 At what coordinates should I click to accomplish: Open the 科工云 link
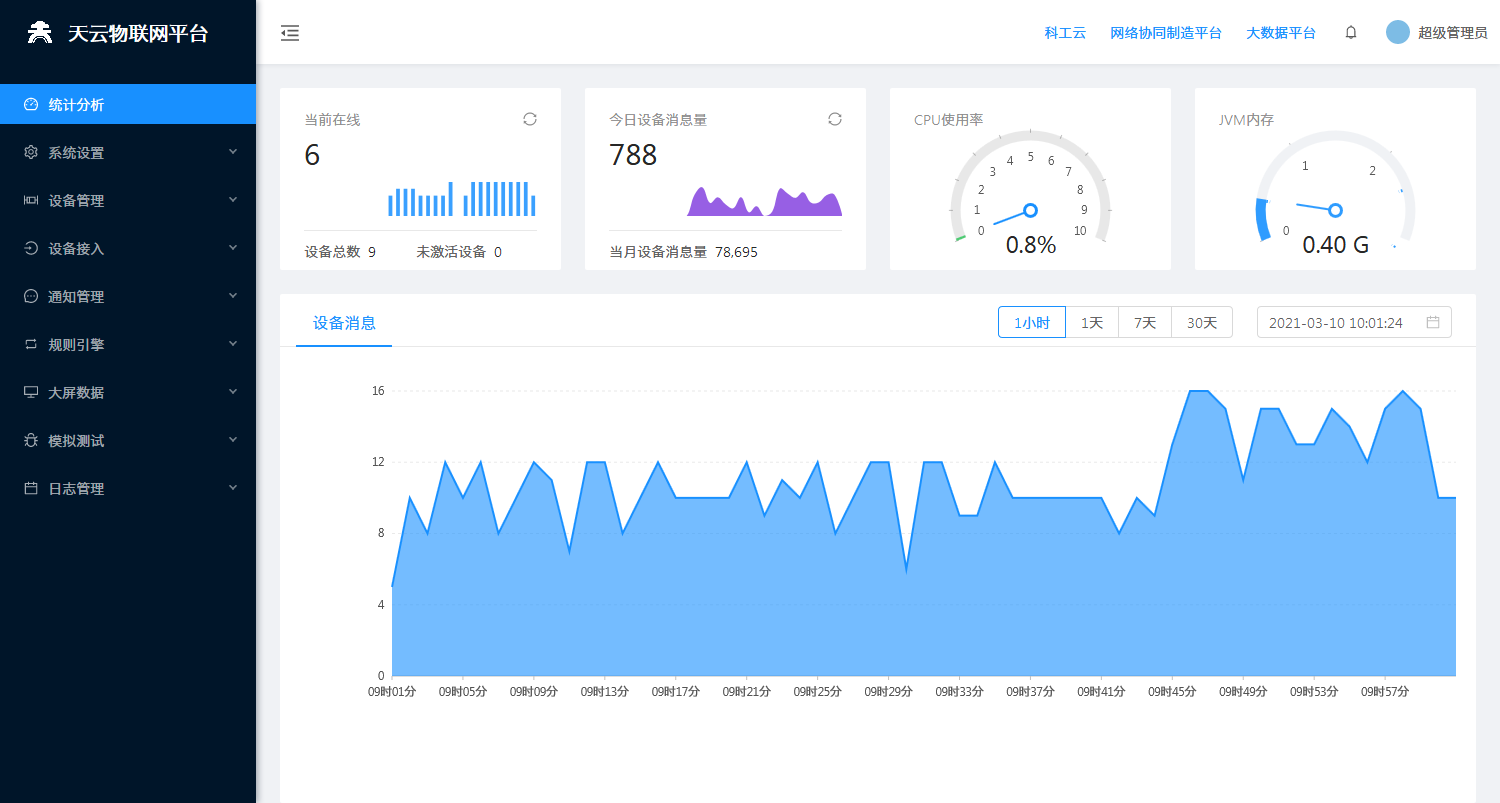click(1065, 33)
